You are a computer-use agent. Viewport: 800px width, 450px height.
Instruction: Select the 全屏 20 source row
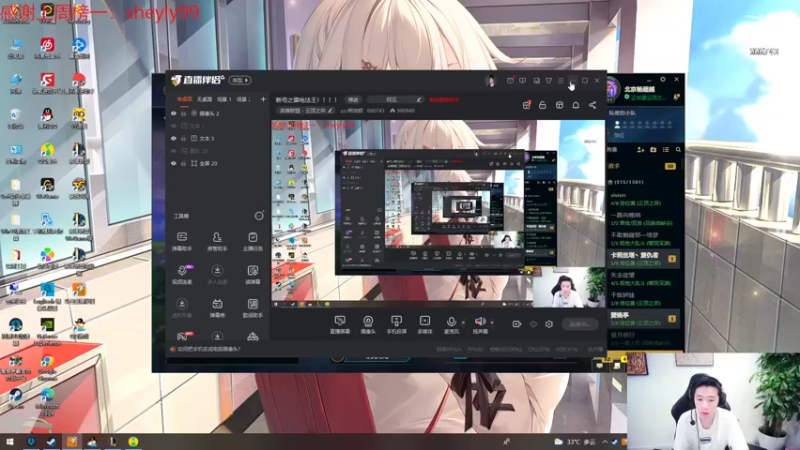pyautogui.click(x=218, y=163)
